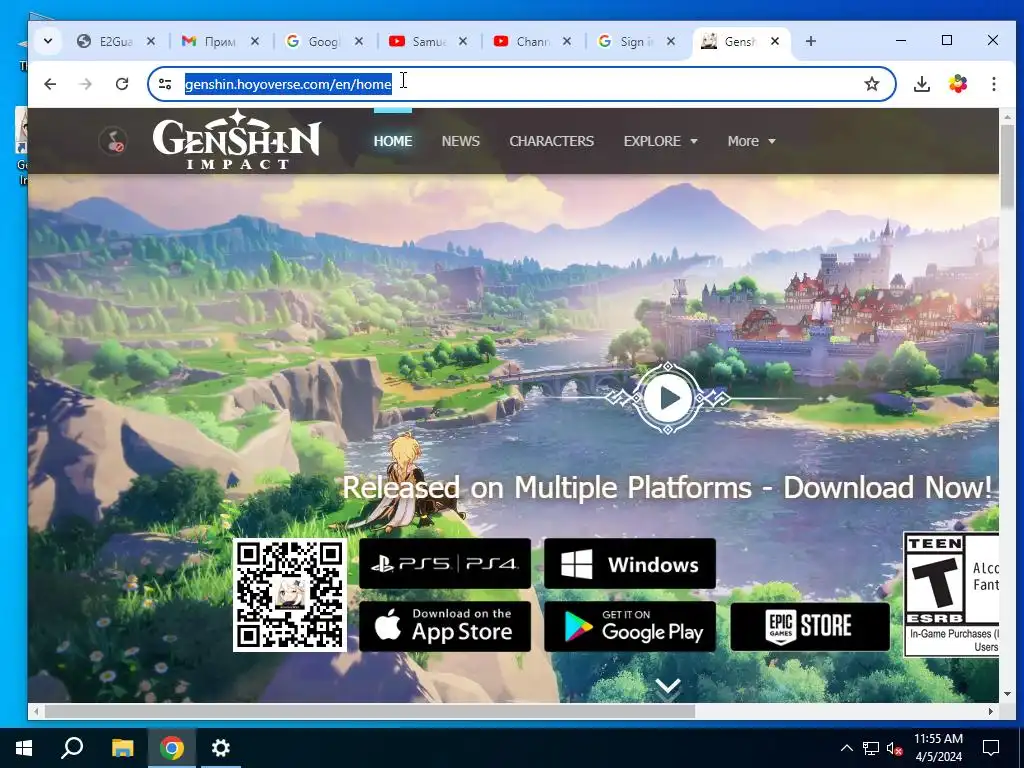Viewport: 1024px width, 768px height.
Task: Play the trailer video
Action: (x=667, y=398)
